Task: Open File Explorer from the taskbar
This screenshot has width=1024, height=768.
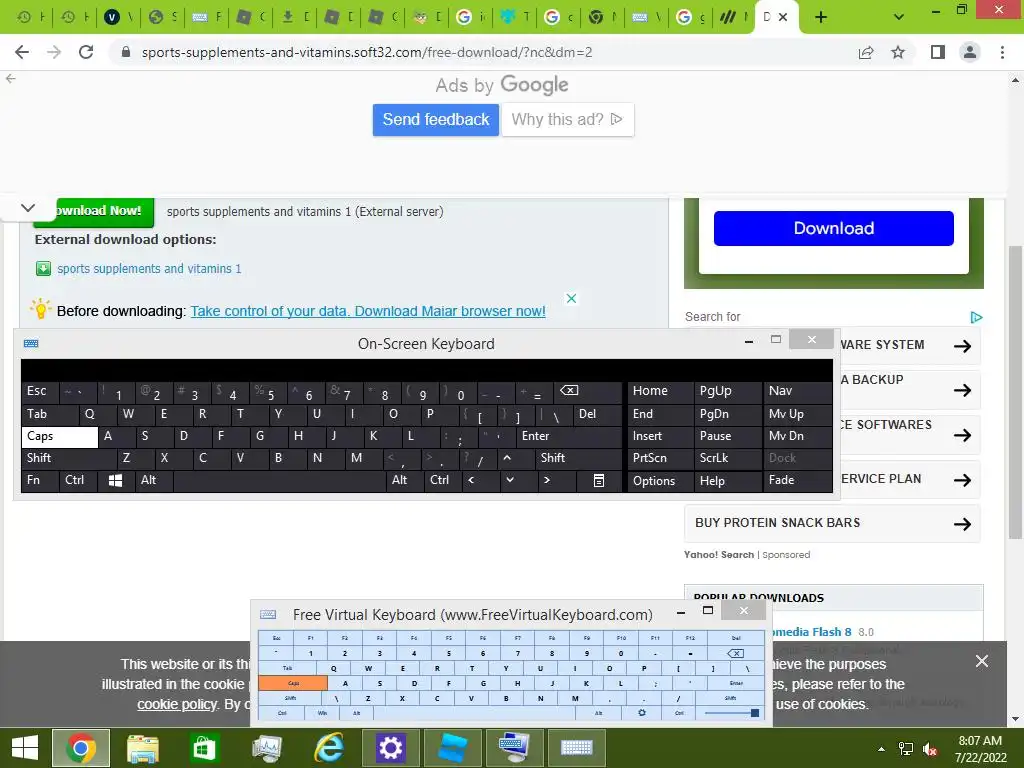Action: 142,748
